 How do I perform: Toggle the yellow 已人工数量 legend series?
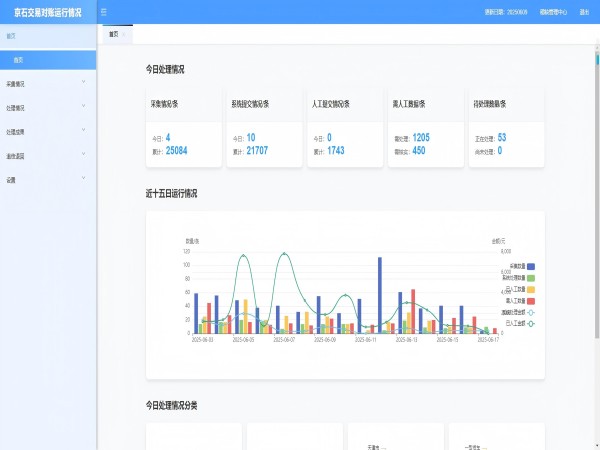point(530,289)
